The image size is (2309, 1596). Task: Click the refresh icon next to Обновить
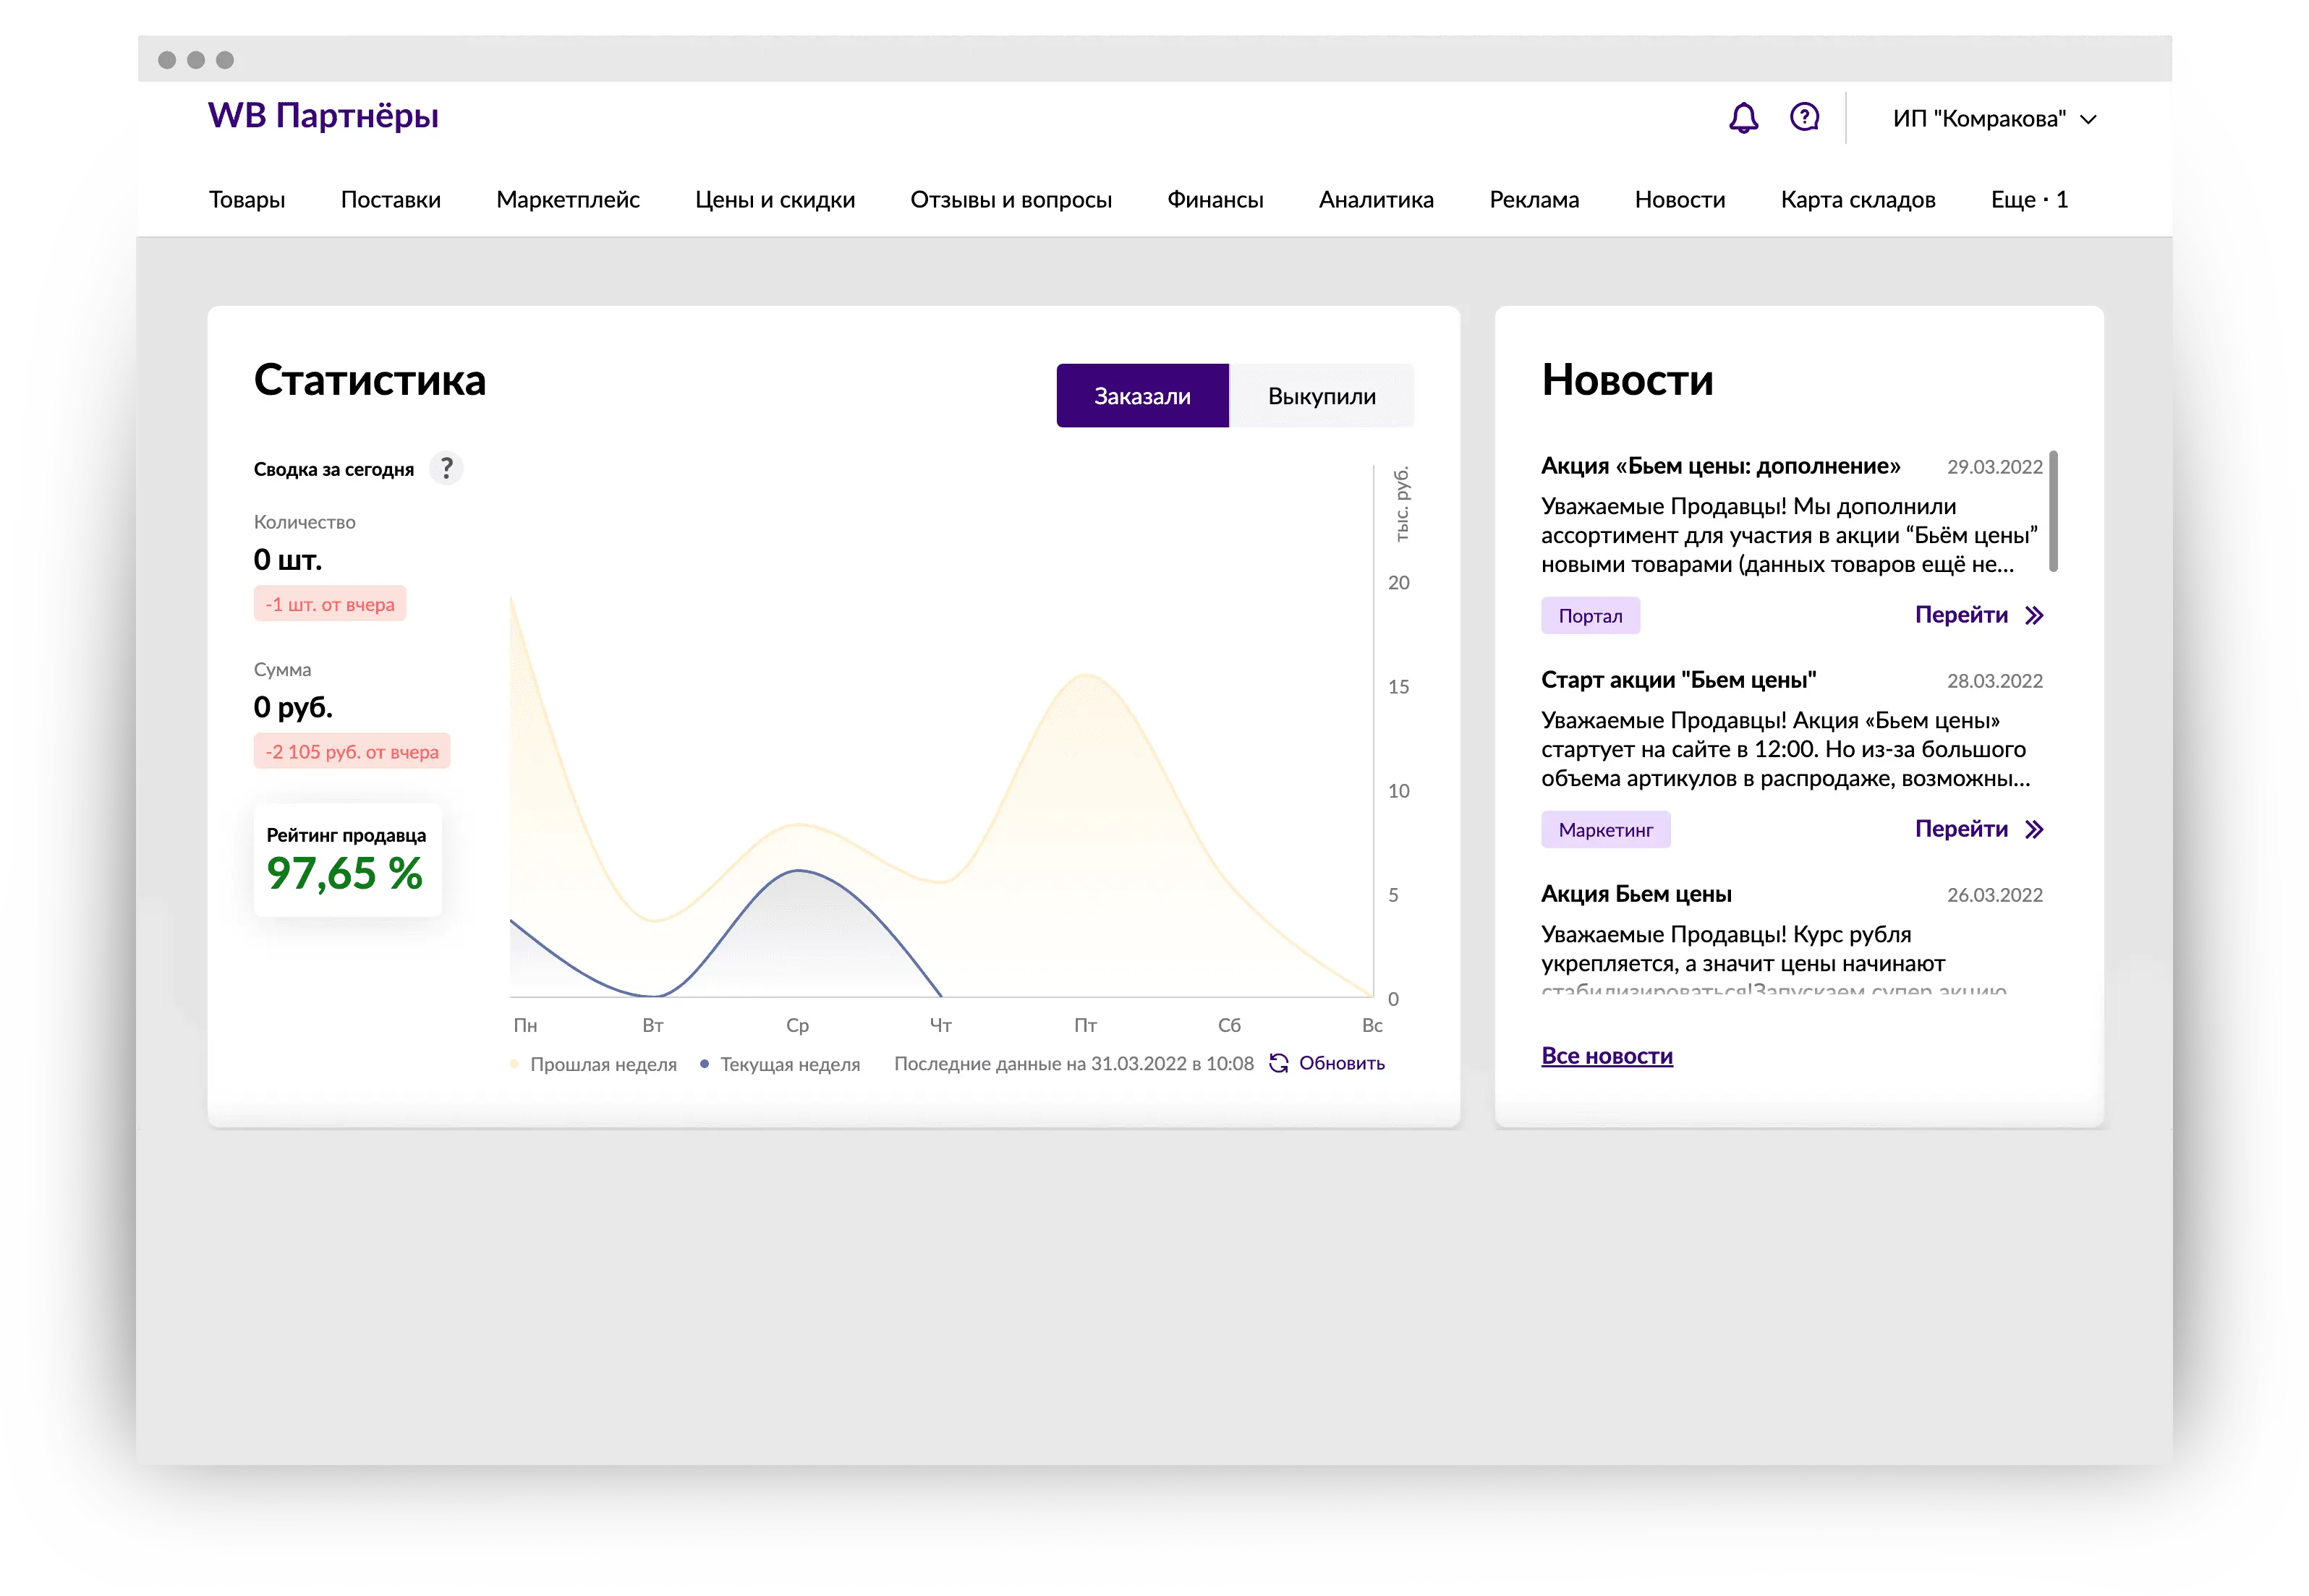1278,1063
